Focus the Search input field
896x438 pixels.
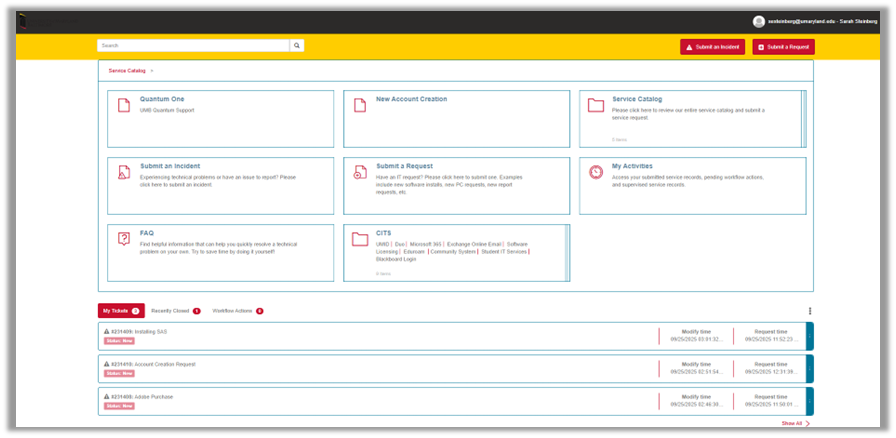click(x=193, y=46)
